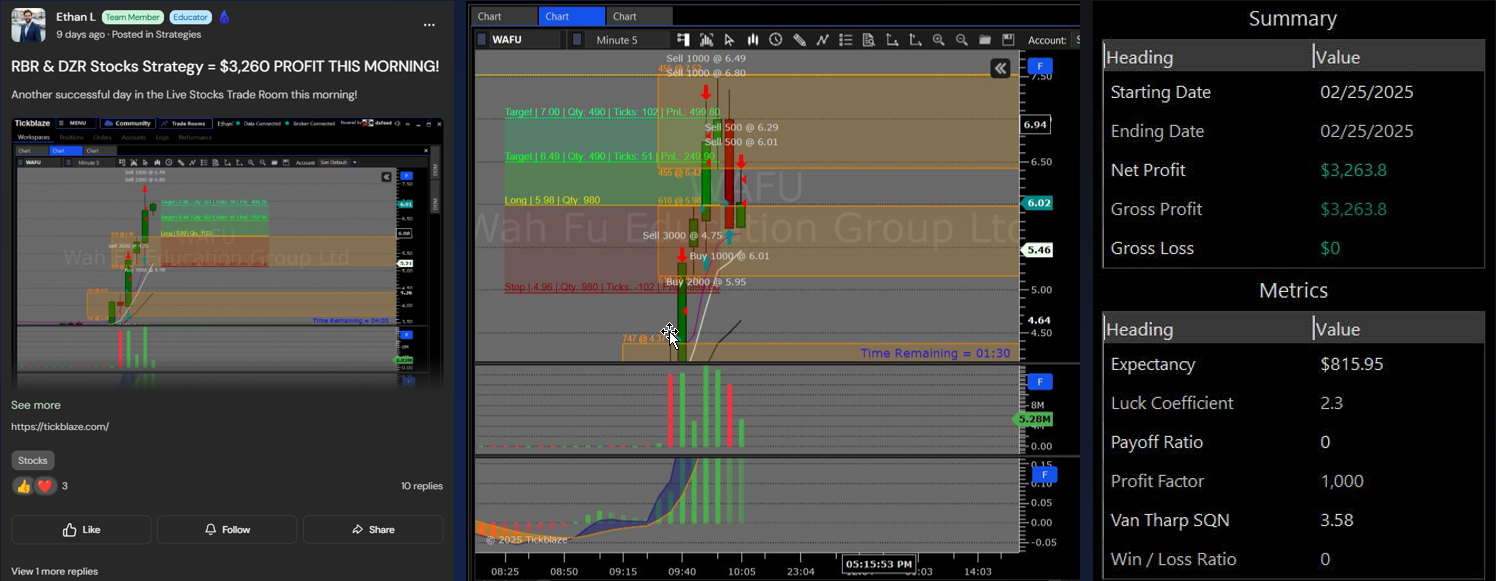Toggle the link box left of WAFU
Screen dimensions: 1496x581
click(481, 40)
